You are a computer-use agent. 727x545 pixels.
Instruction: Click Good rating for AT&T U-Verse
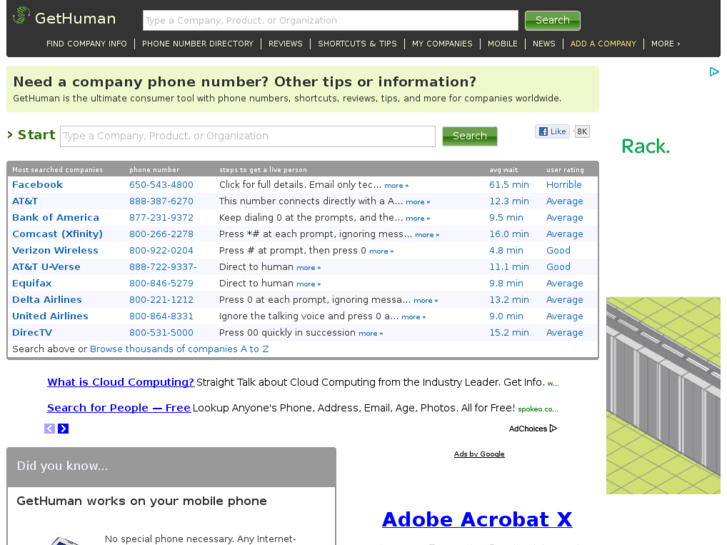[x=558, y=267]
